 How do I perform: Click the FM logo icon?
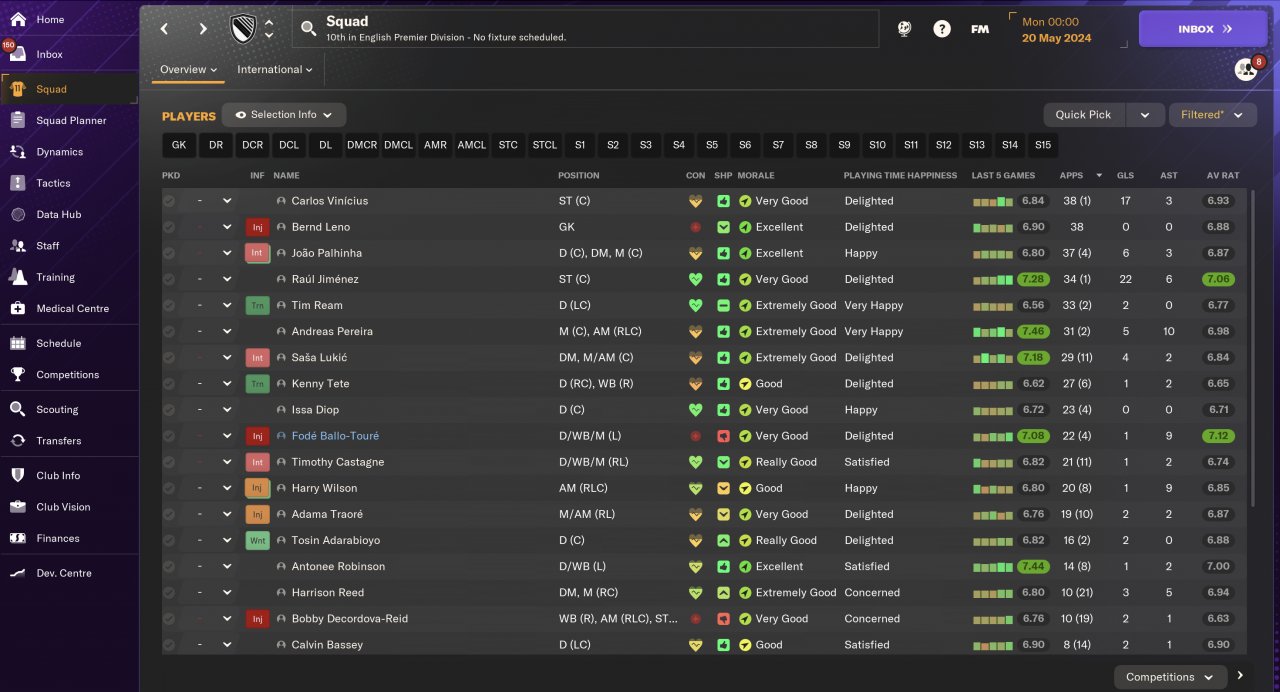[980, 29]
